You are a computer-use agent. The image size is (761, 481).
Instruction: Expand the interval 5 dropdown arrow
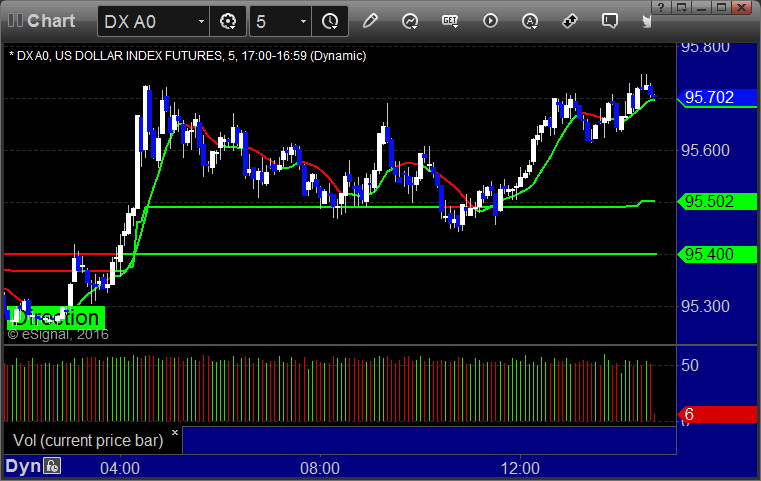pyautogui.click(x=303, y=21)
